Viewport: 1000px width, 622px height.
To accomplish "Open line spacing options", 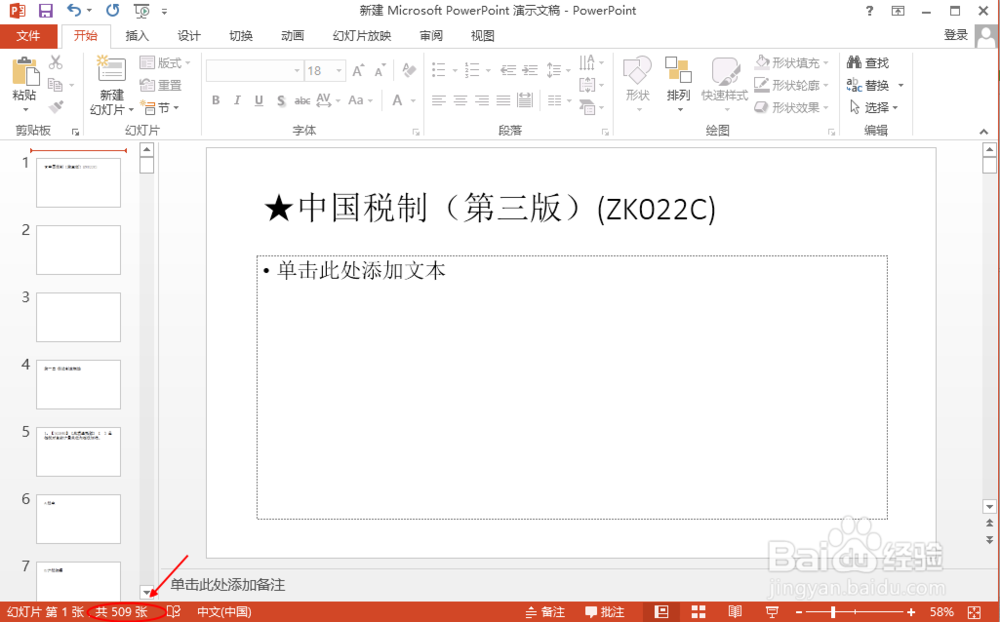I will tap(557, 70).
